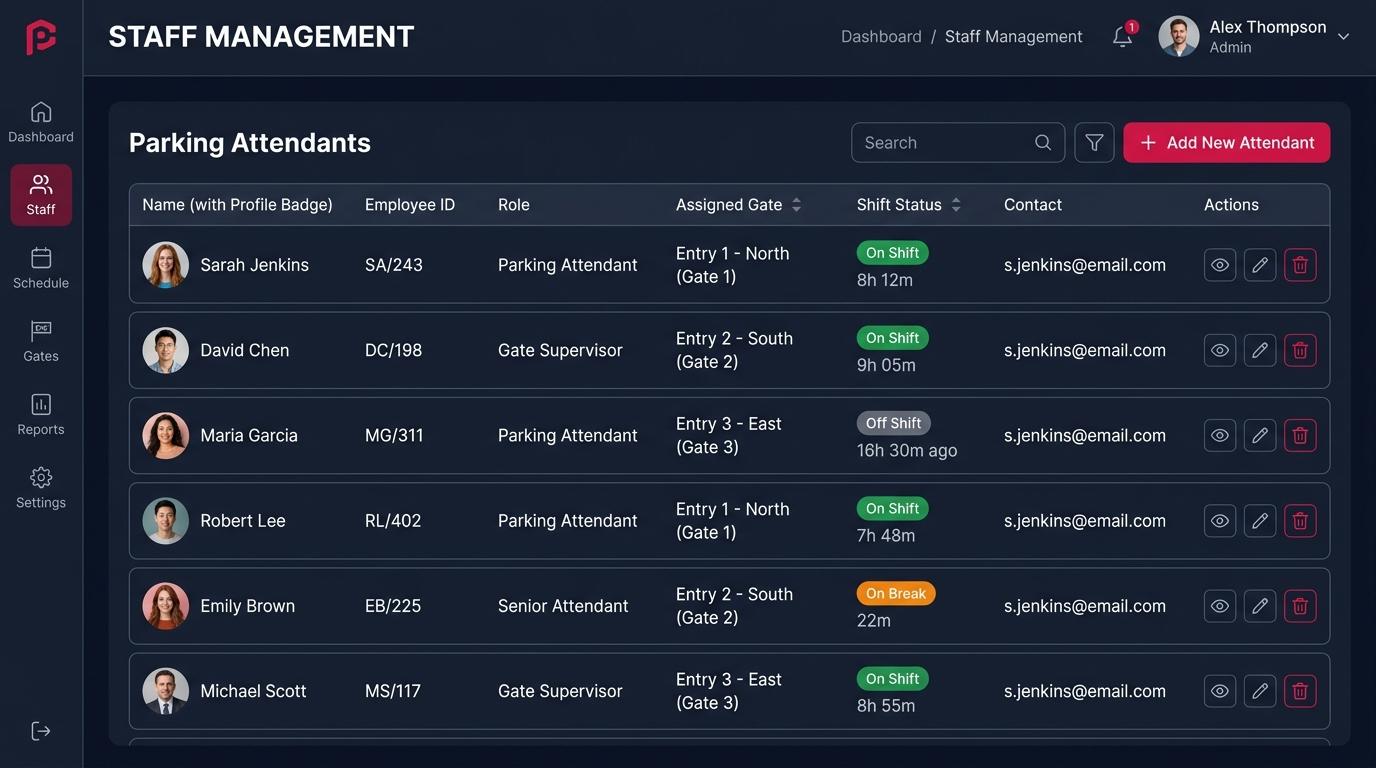Sort by the Shift Status column arrows
Screen dimensions: 1376x768
coord(956,205)
